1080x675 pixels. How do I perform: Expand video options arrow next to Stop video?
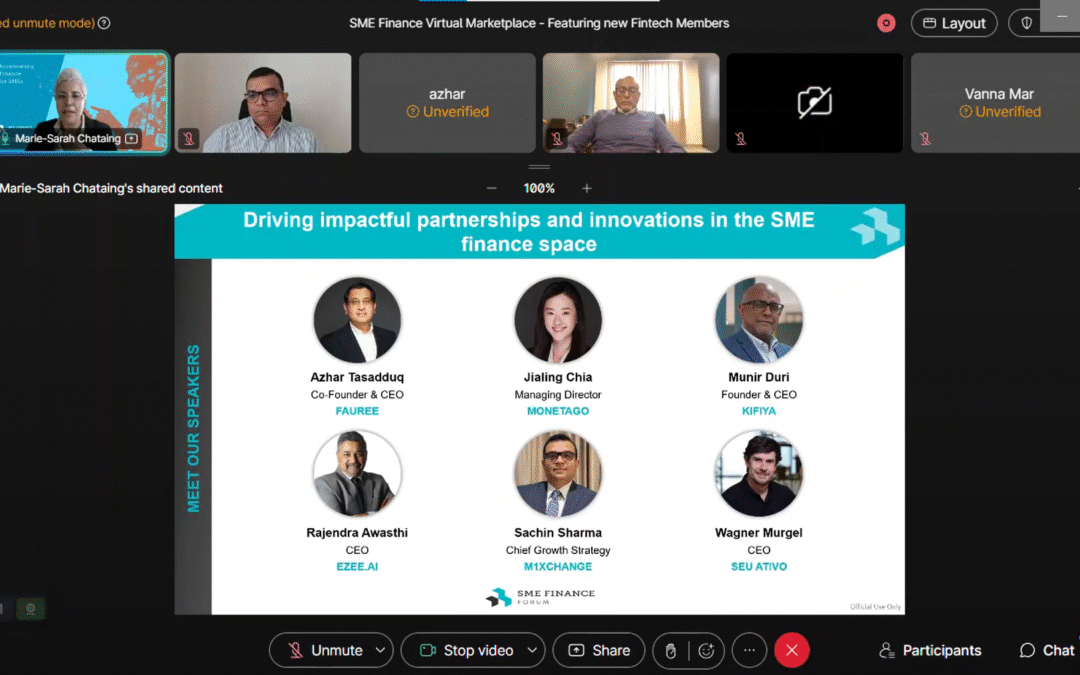coord(532,650)
